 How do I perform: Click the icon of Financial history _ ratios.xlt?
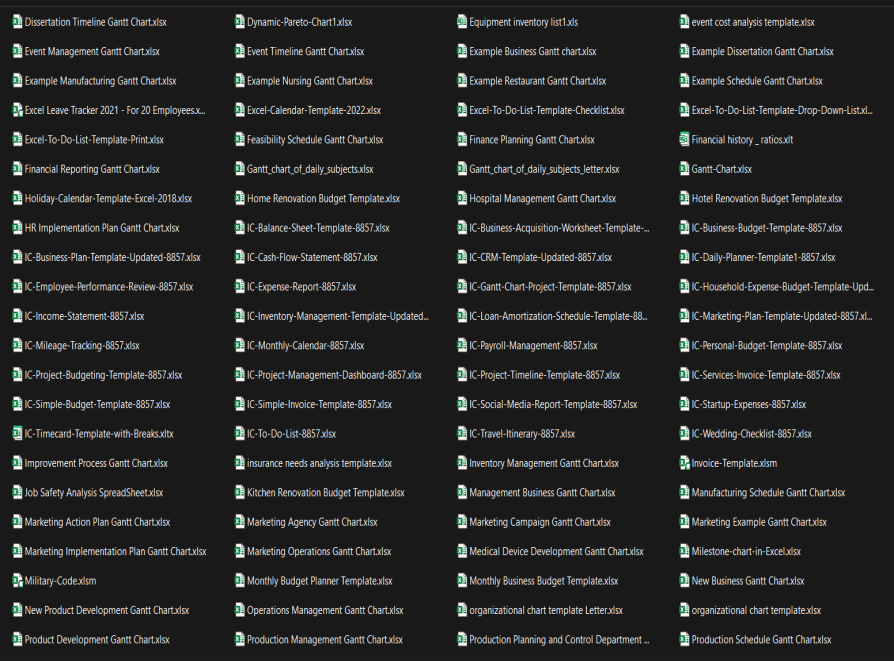coord(684,140)
